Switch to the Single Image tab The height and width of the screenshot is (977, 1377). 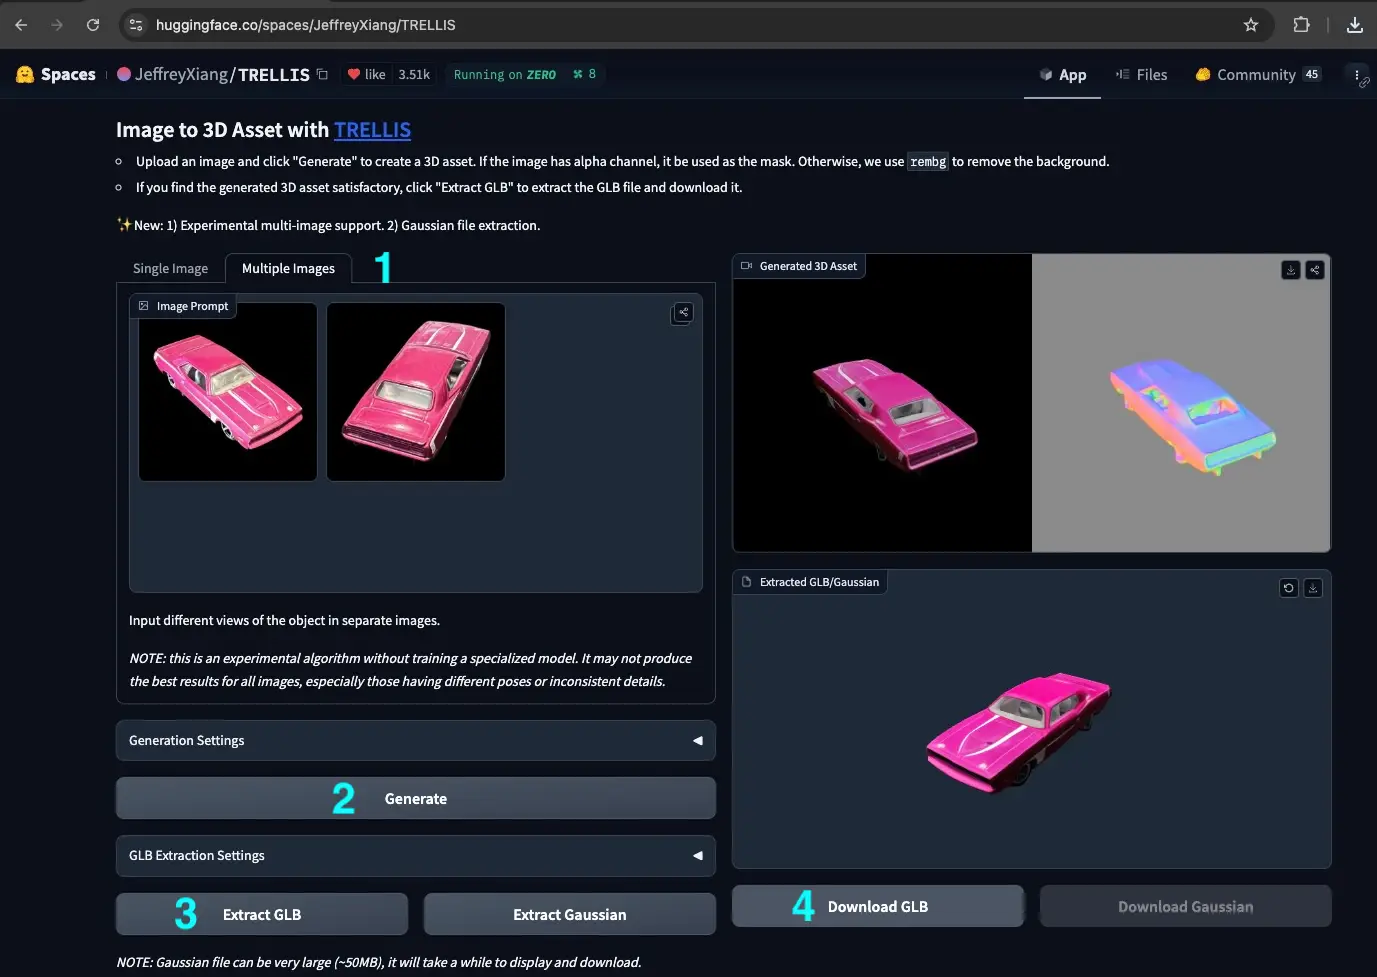point(170,267)
